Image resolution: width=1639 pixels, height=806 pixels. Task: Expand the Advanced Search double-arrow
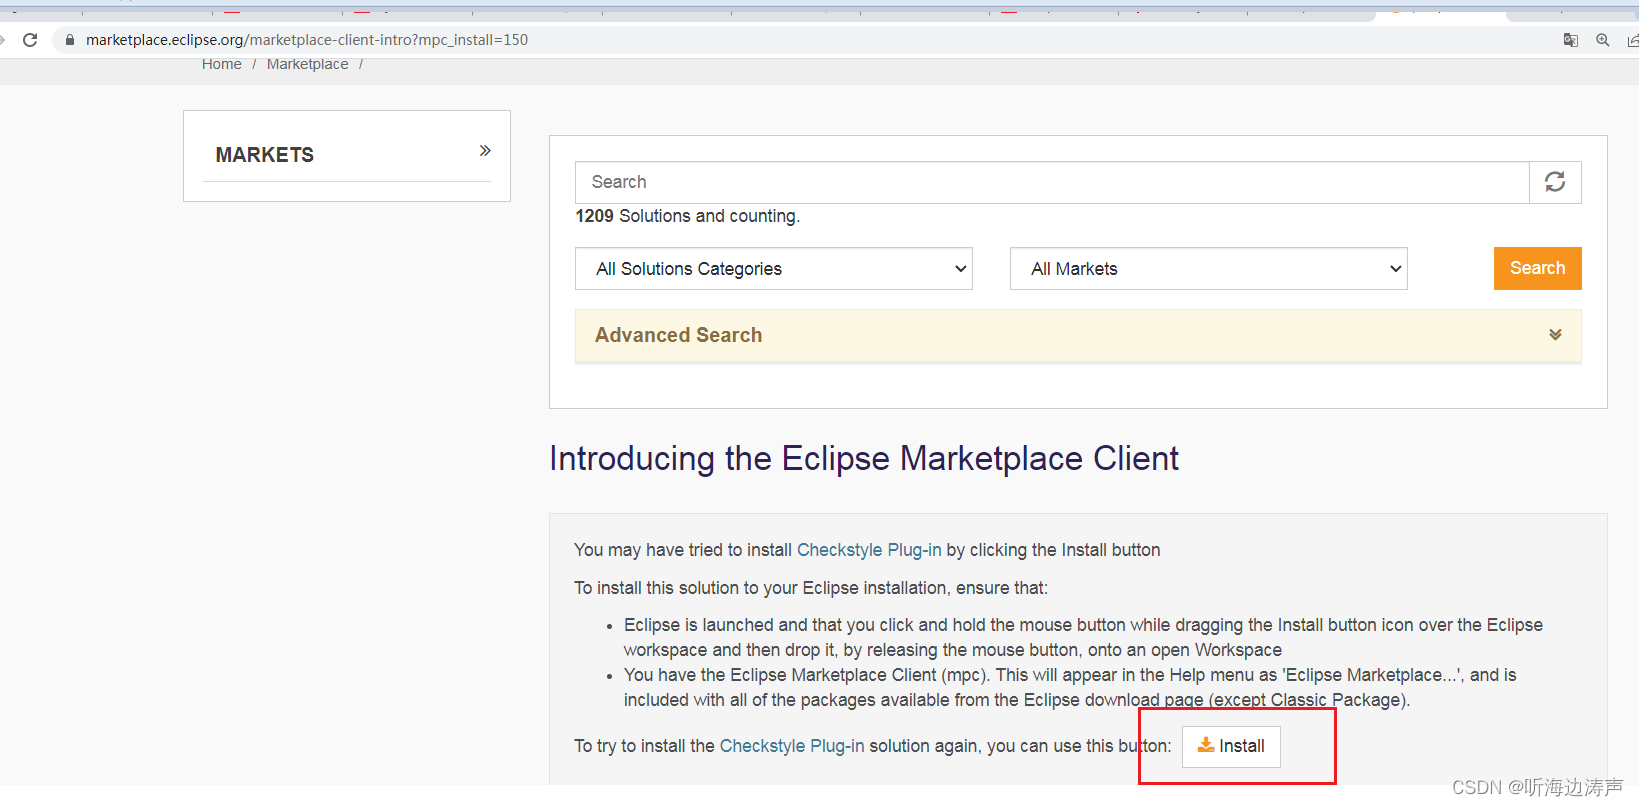pyautogui.click(x=1555, y=335)
